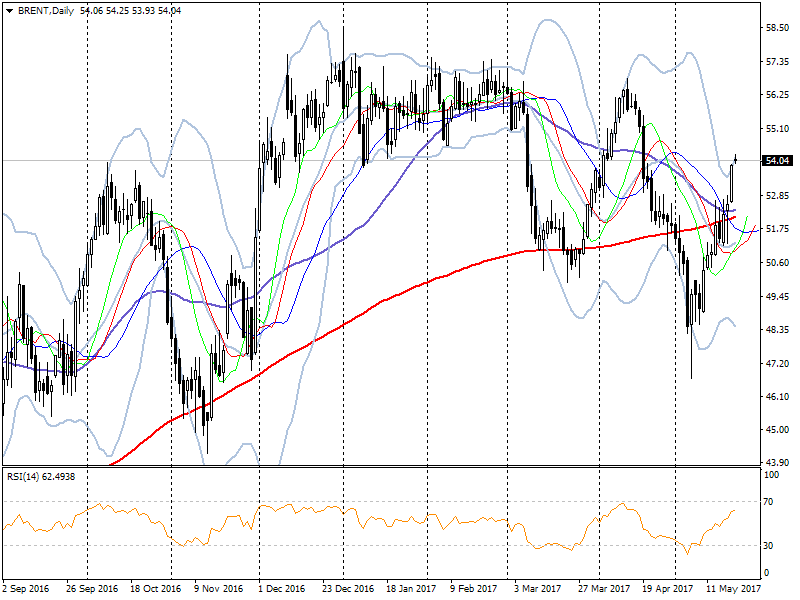Select the 56.25 price axis label
800x600 pixels.
777,95
